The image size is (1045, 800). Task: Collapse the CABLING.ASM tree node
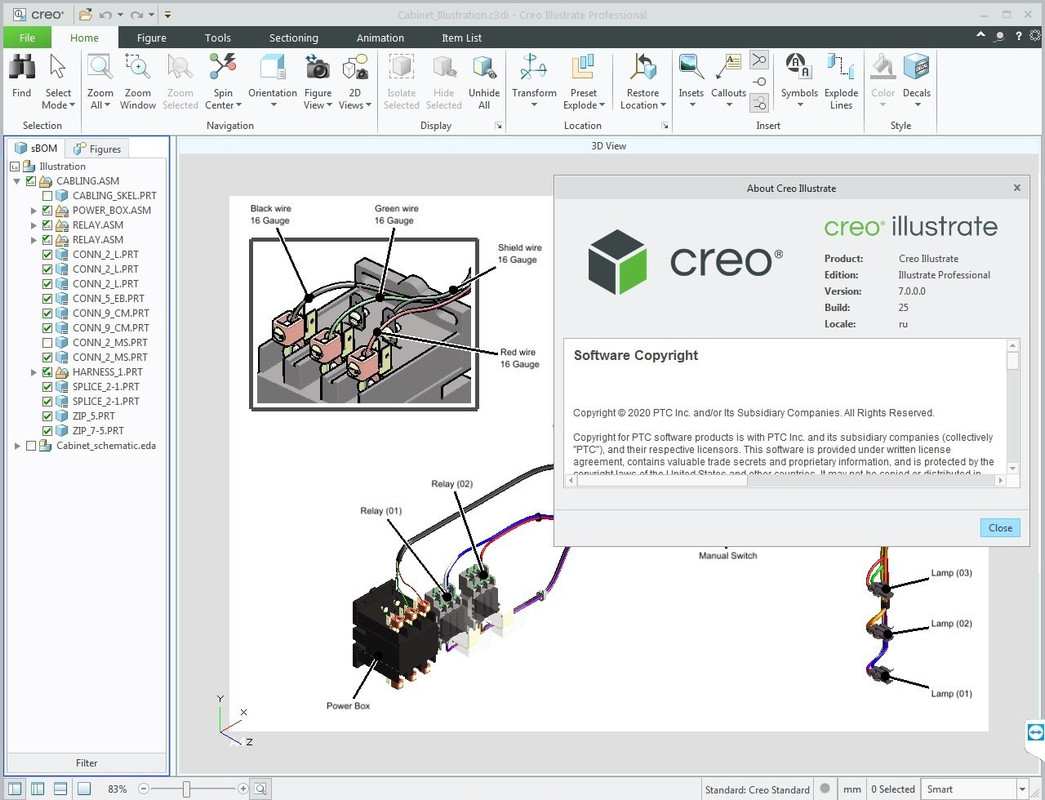(x=17, y=181)
